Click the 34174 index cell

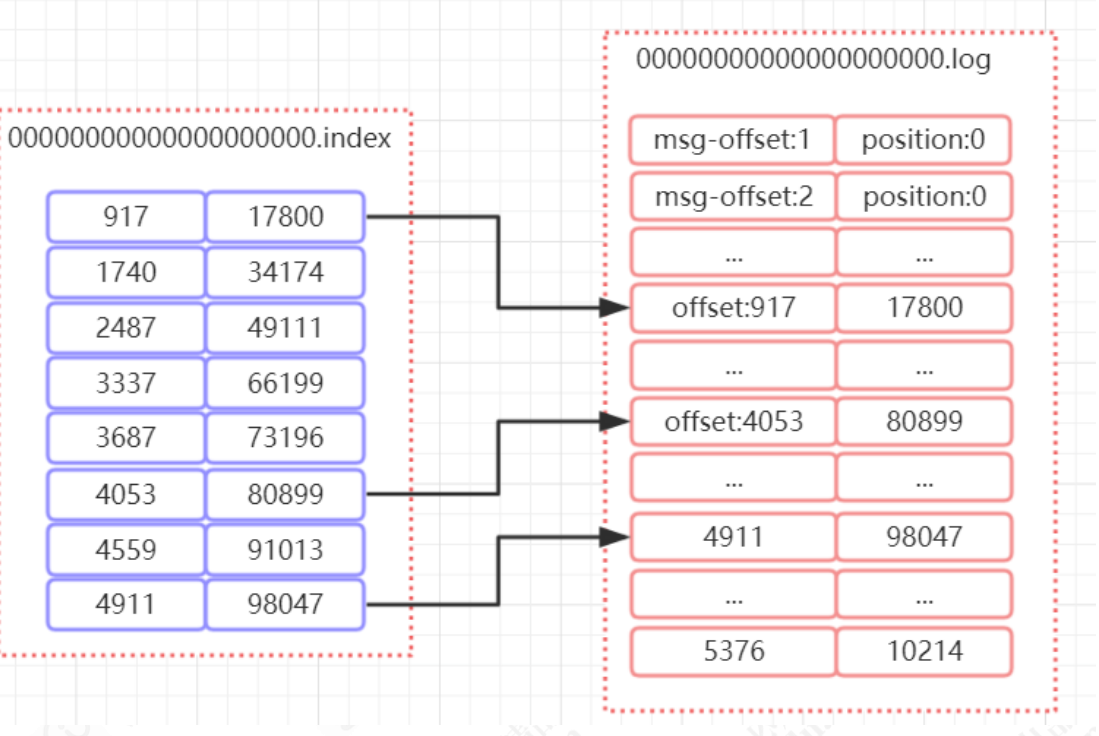[285, 272]
